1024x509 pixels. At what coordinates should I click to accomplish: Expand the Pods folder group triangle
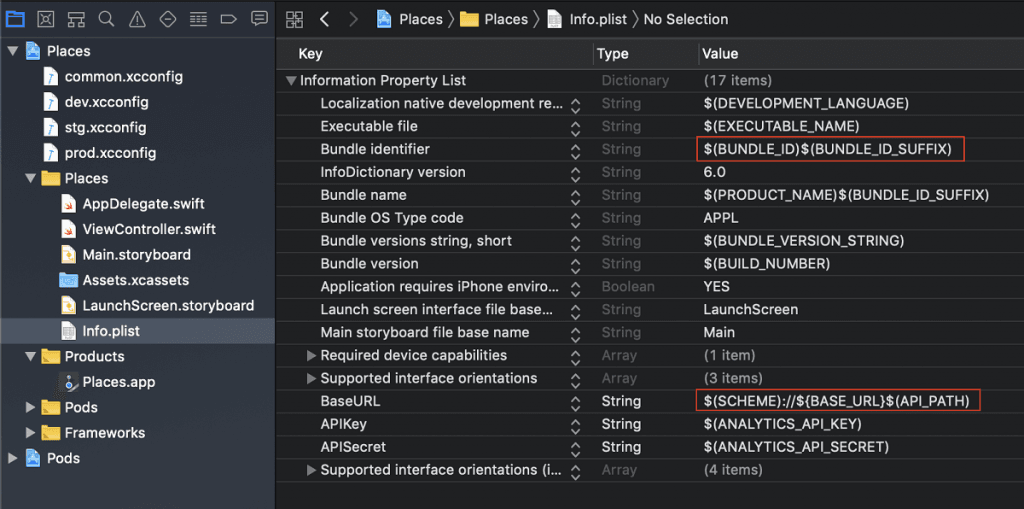[x=30, y=408]
